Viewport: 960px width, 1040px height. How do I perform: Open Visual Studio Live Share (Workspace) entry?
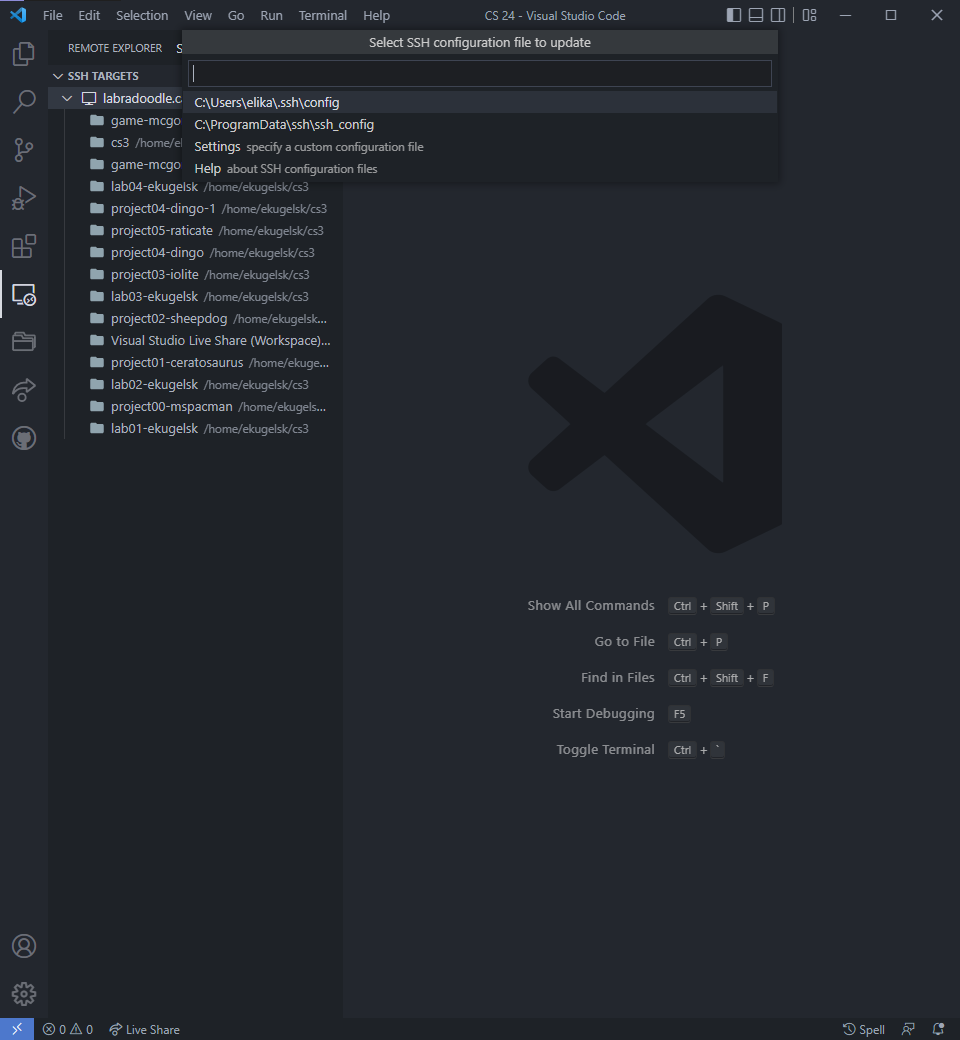point(196,341)
